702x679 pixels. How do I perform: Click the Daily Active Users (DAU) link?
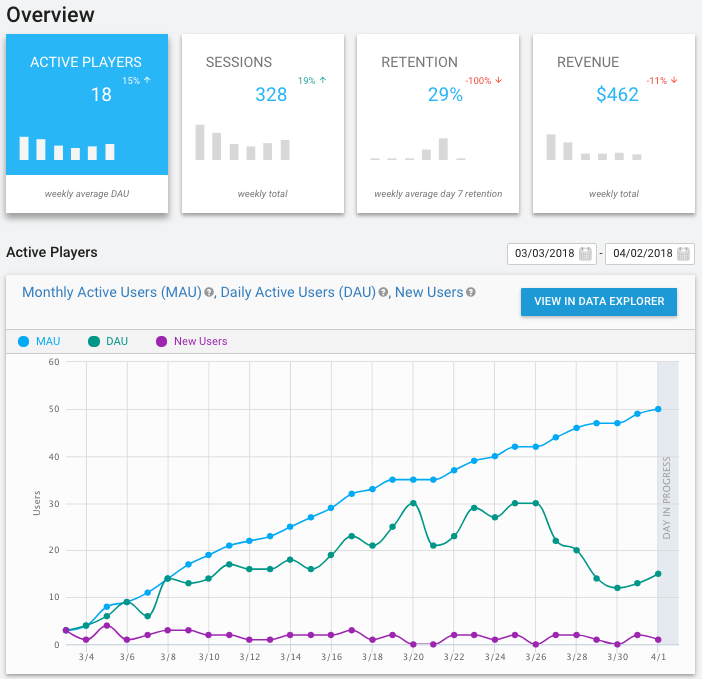coord(296,292)
